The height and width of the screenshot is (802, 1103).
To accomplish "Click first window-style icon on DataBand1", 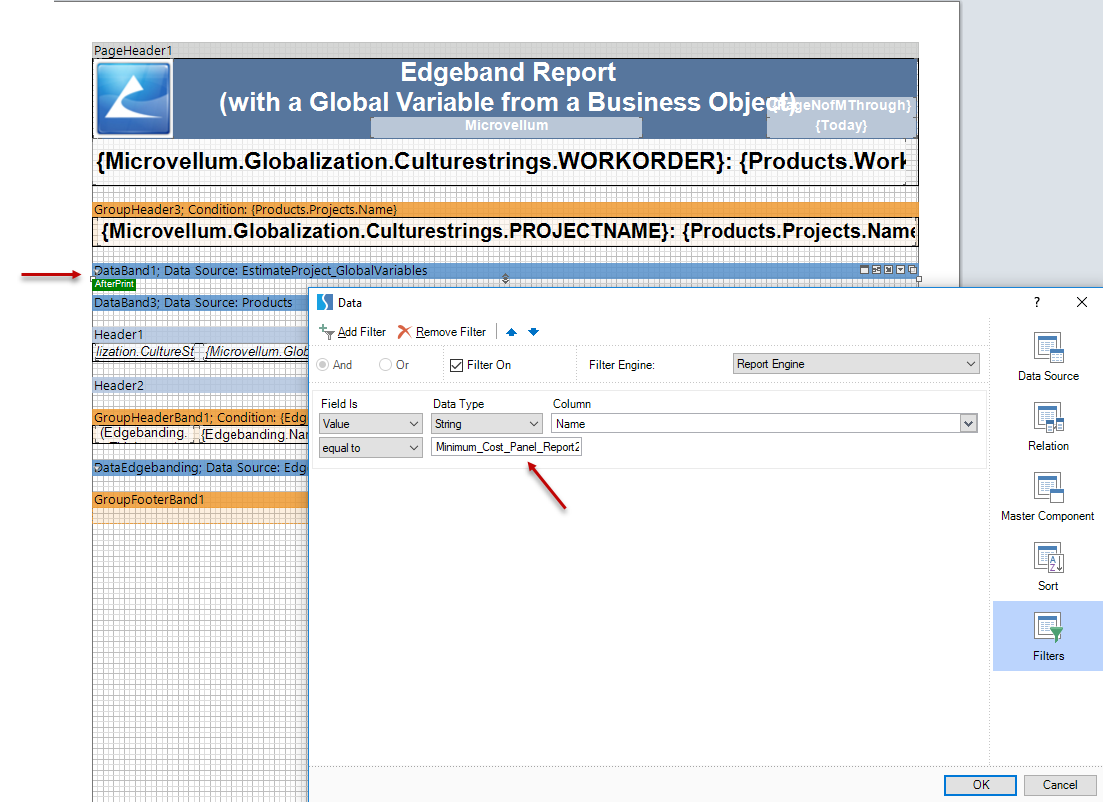I will (x=865, y=269).
